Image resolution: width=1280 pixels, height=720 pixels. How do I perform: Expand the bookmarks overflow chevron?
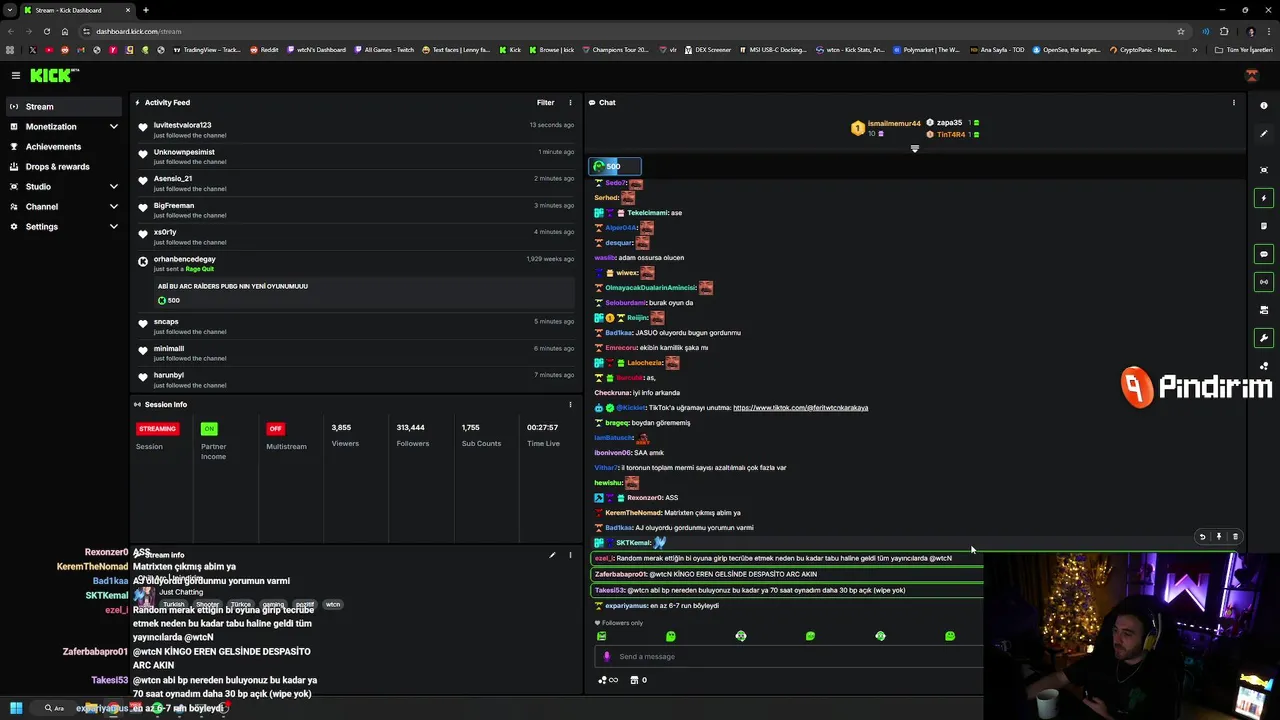(x=1194, y=50)
